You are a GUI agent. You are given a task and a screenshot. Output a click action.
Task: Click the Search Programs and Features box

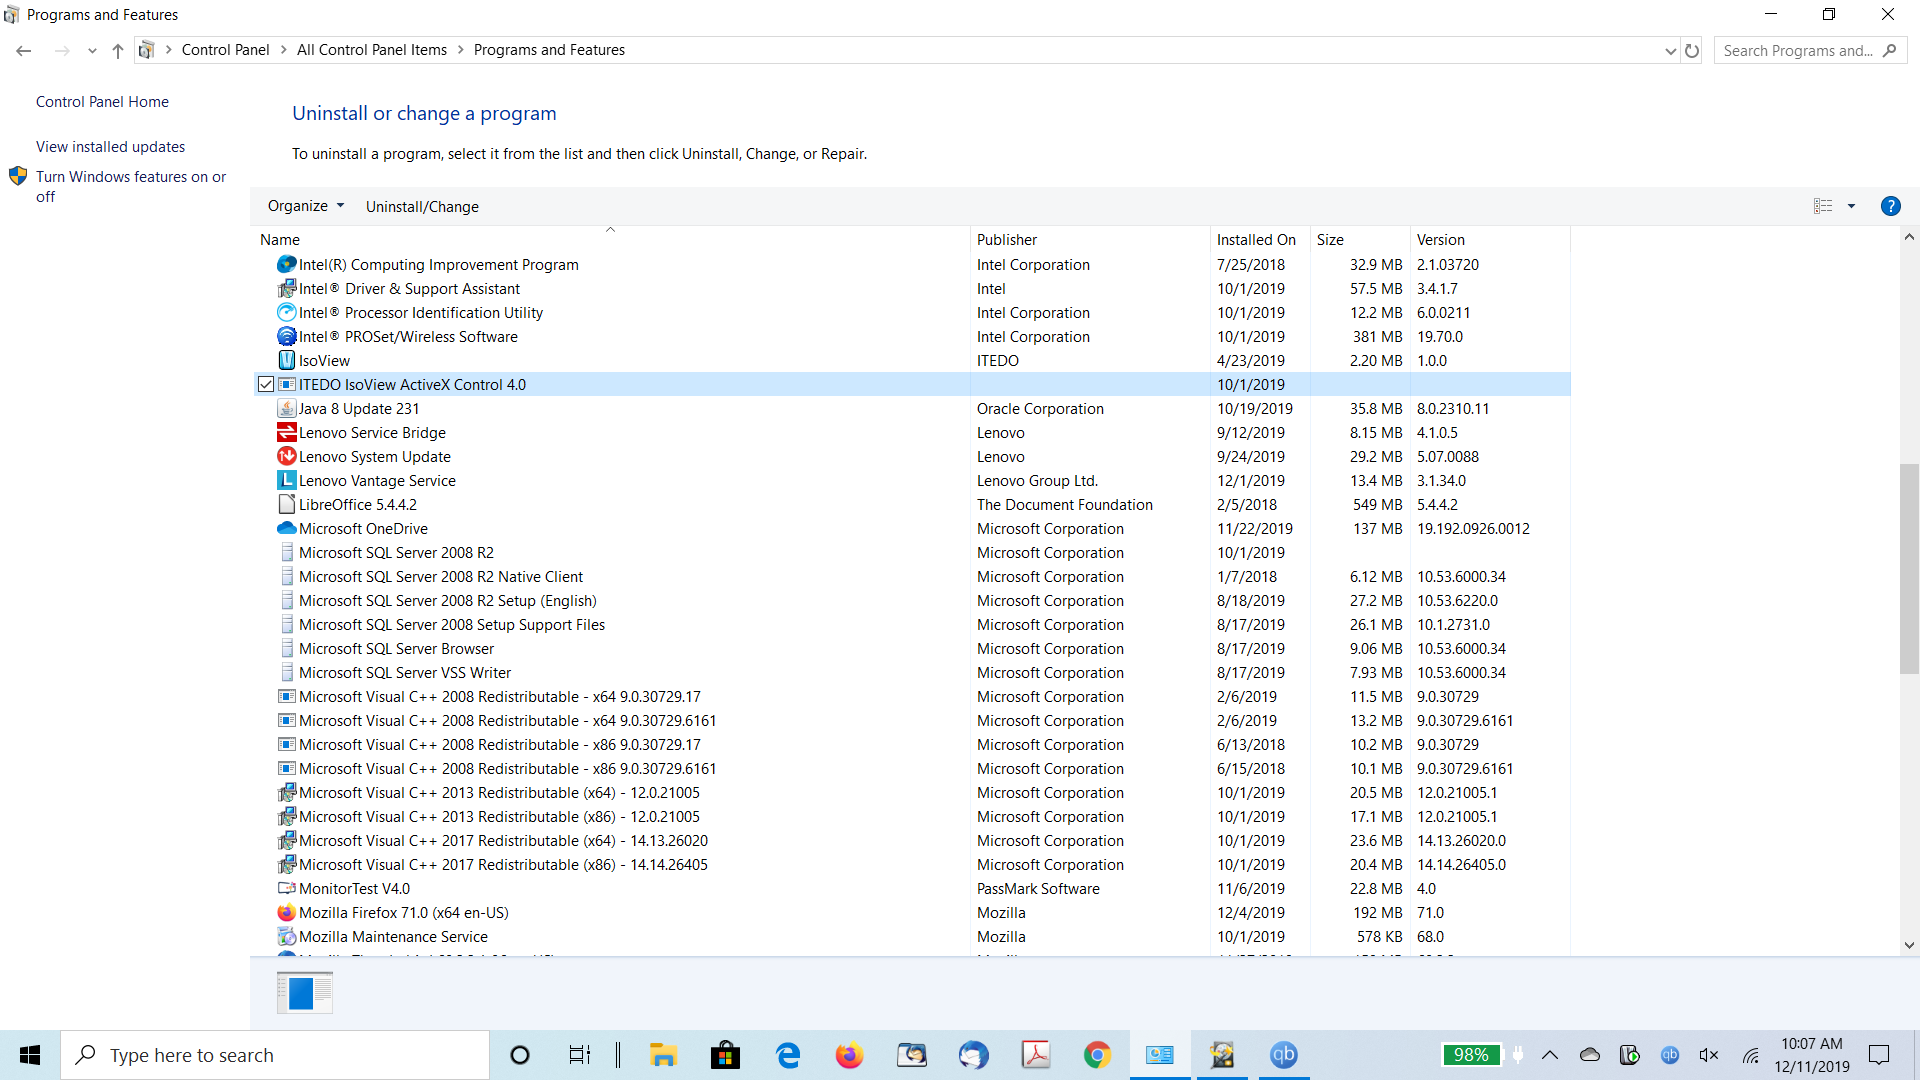coord(1797,51)
